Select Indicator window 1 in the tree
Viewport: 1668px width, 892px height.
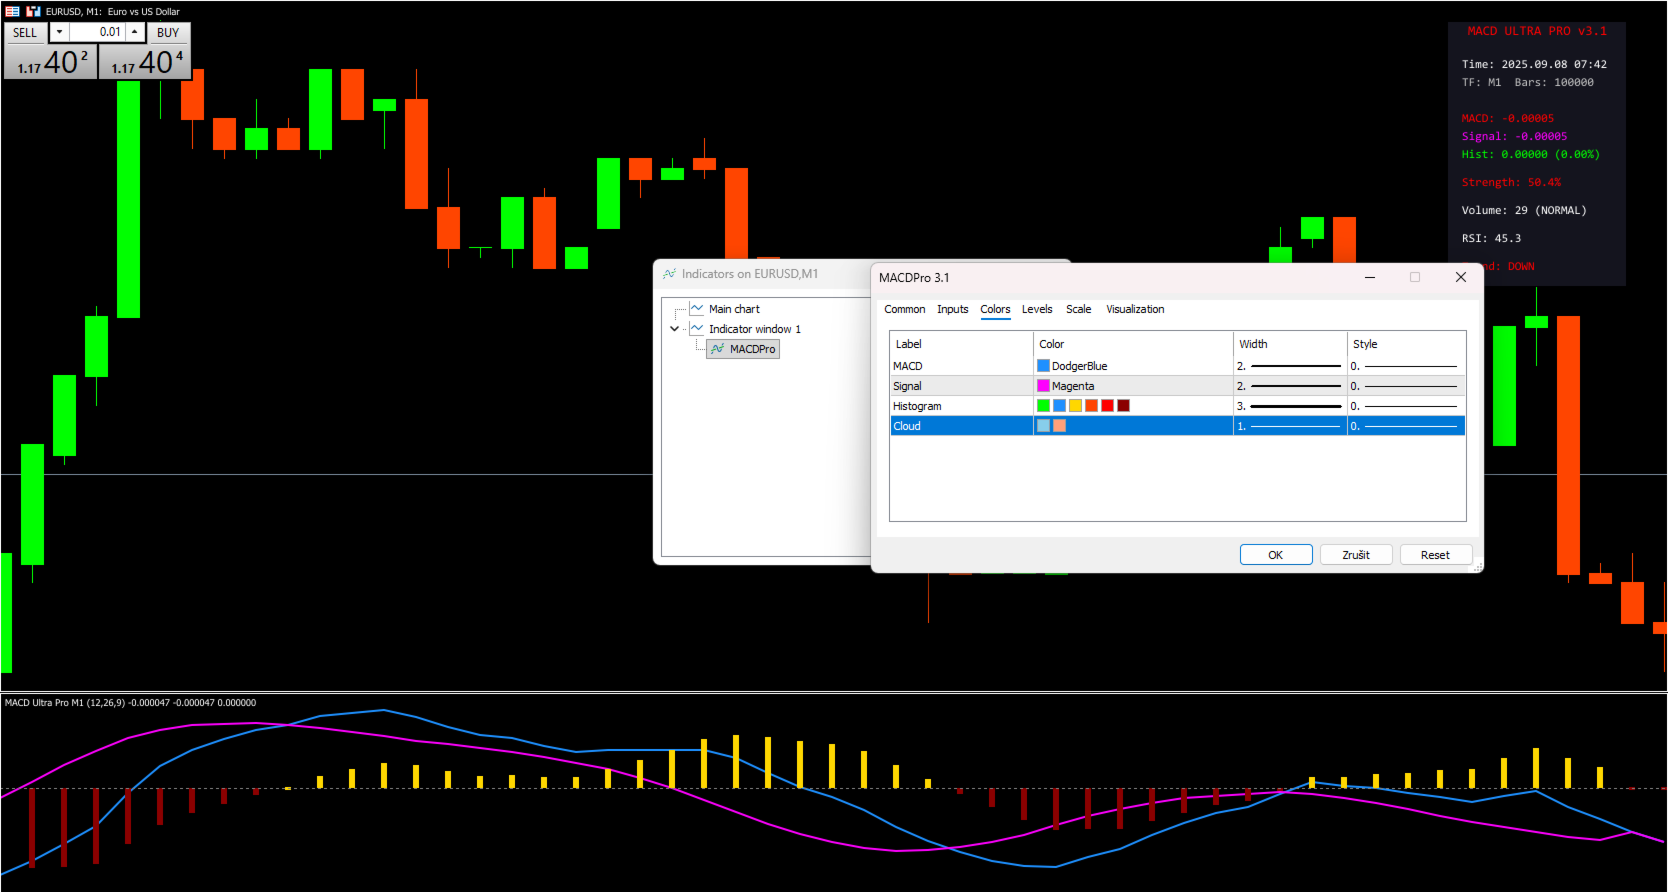755,329
